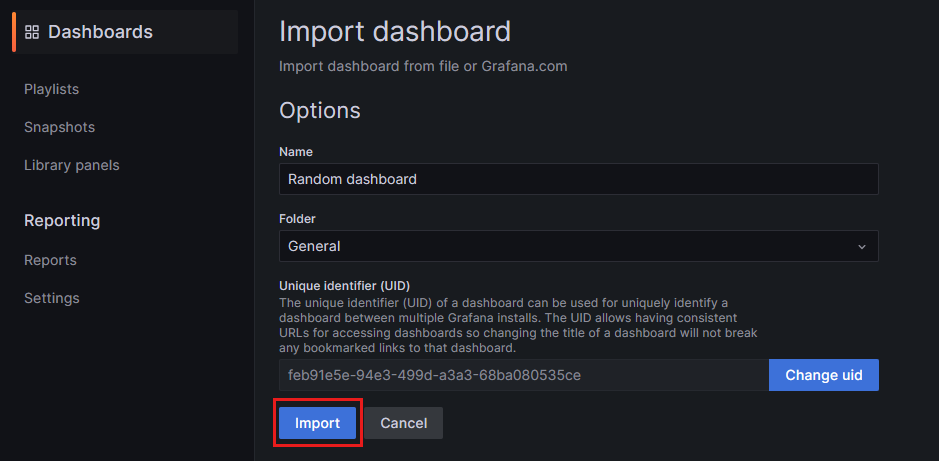Image resolution: width=939 pixels, height=461 pixels.
Task: Click the greyed-out UID text field
Action: [523, 375]
